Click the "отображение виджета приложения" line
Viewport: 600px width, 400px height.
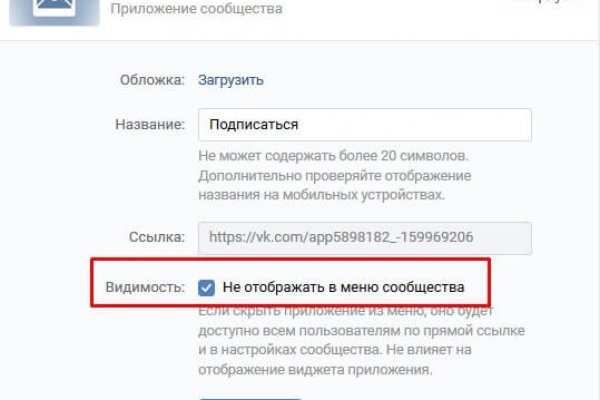pos(313,370)
